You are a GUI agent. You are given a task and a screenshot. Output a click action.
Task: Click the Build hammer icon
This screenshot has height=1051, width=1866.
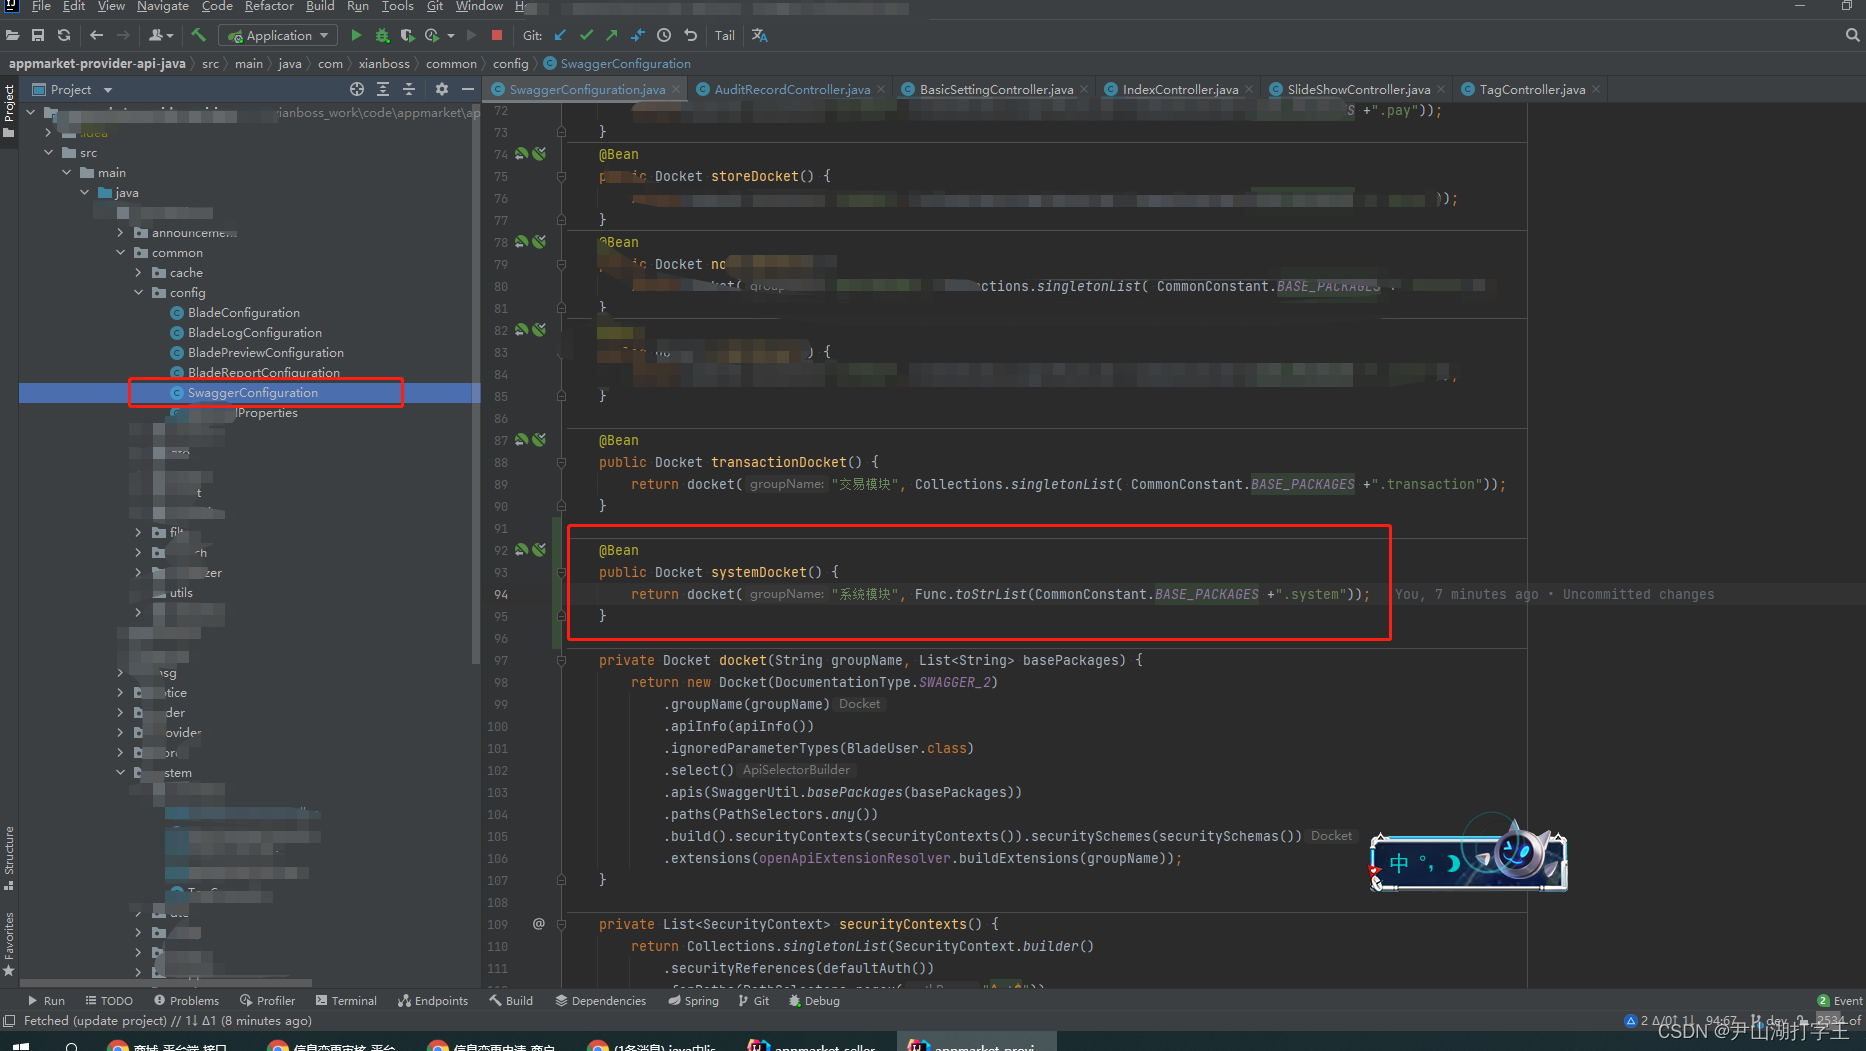pos(198,35)
